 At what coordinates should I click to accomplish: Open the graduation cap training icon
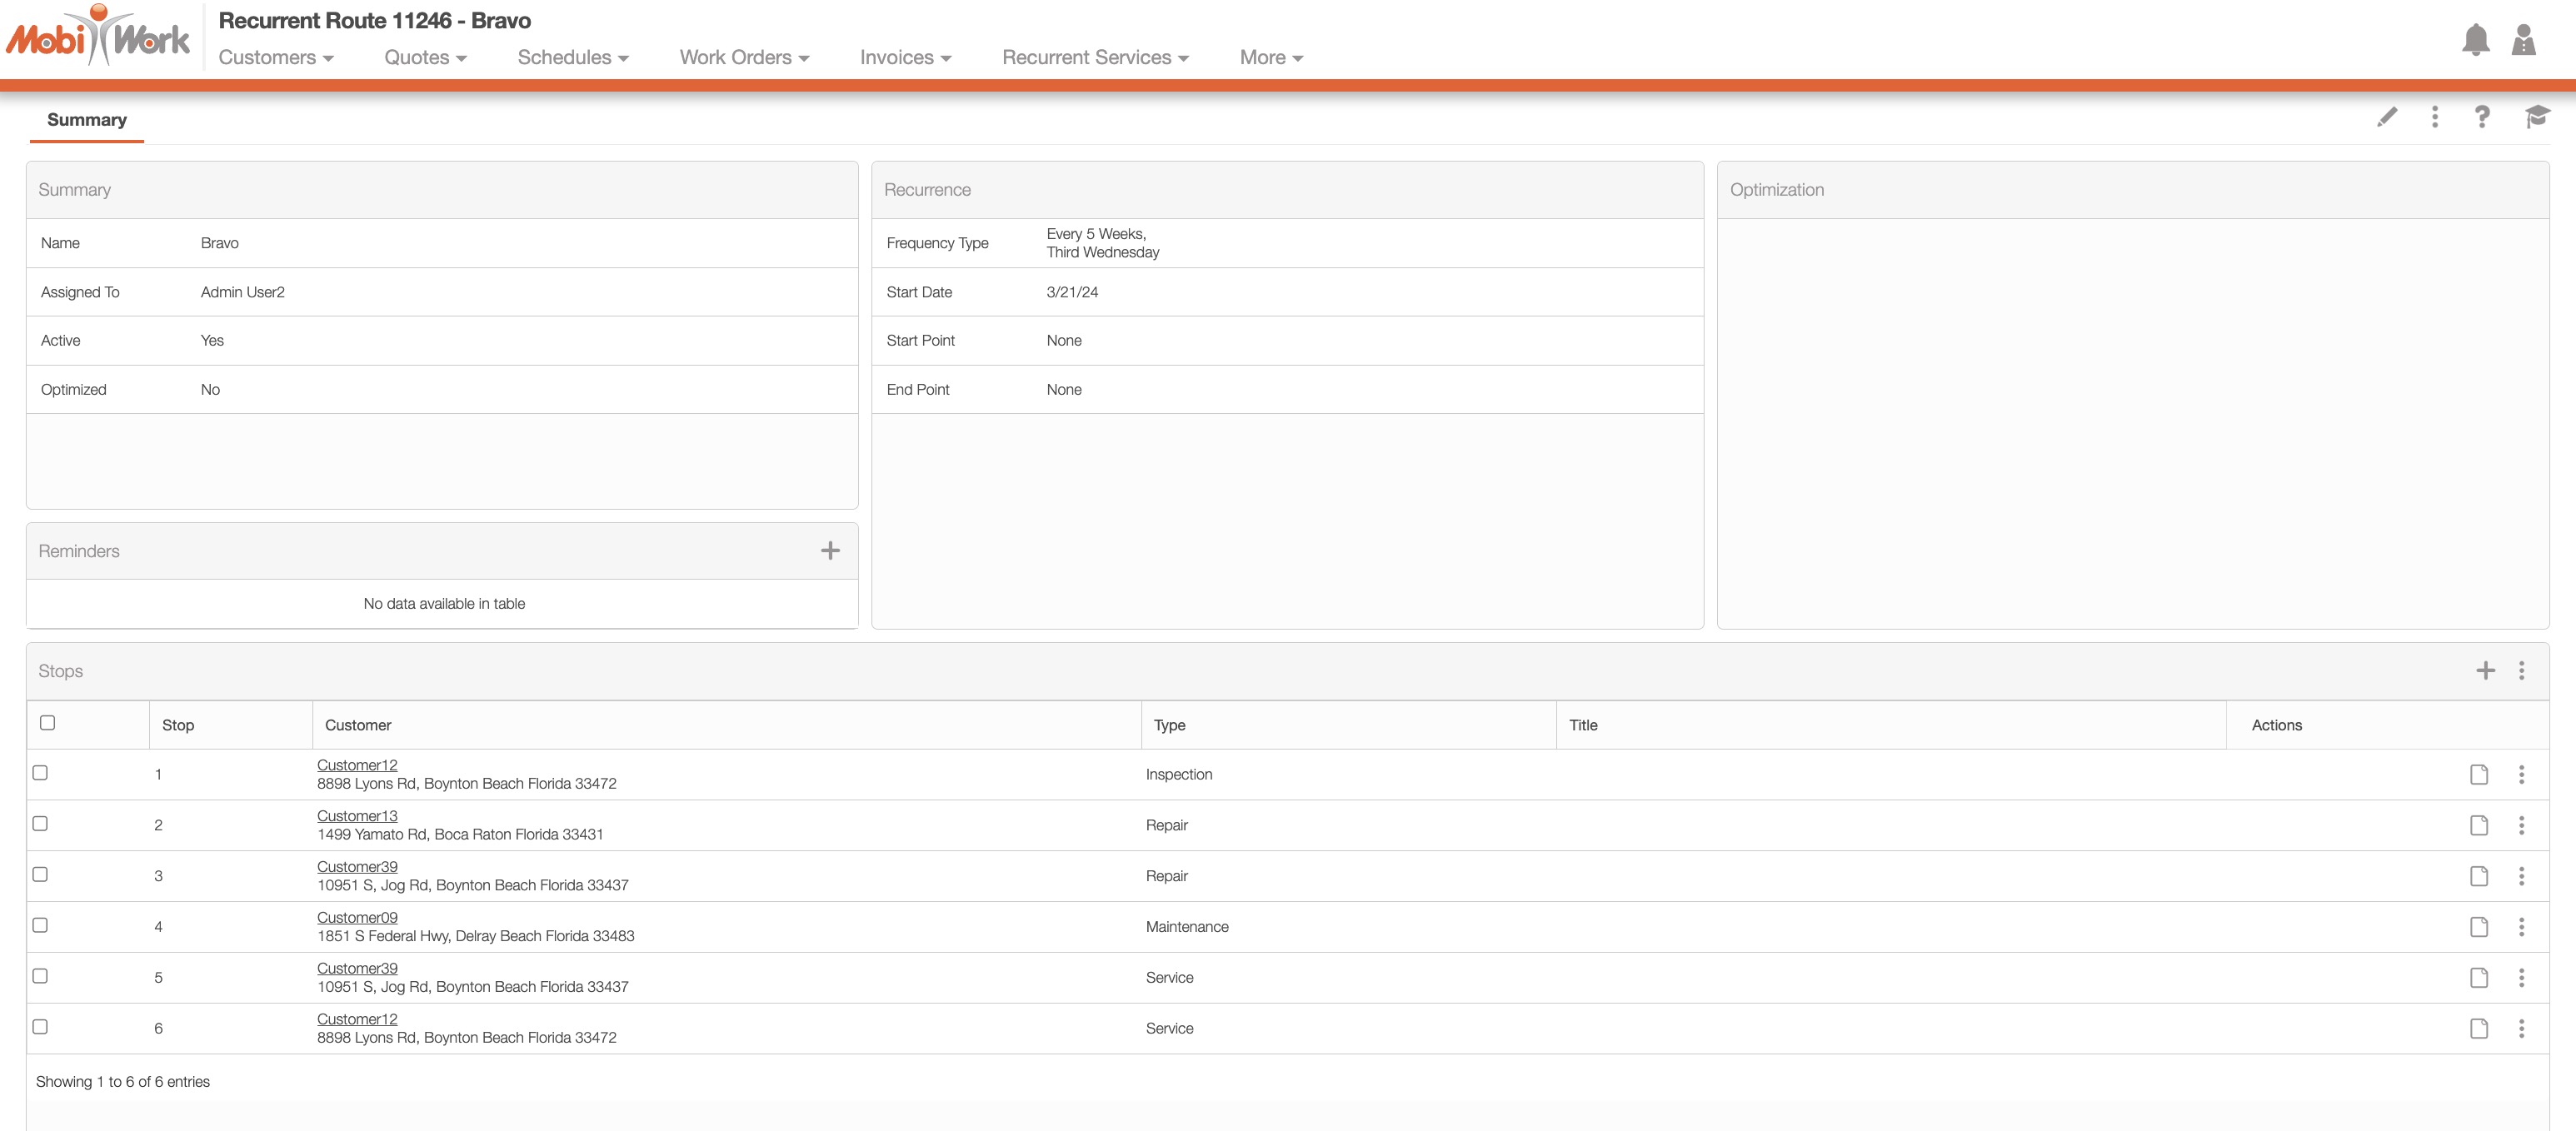point(2536,117)
